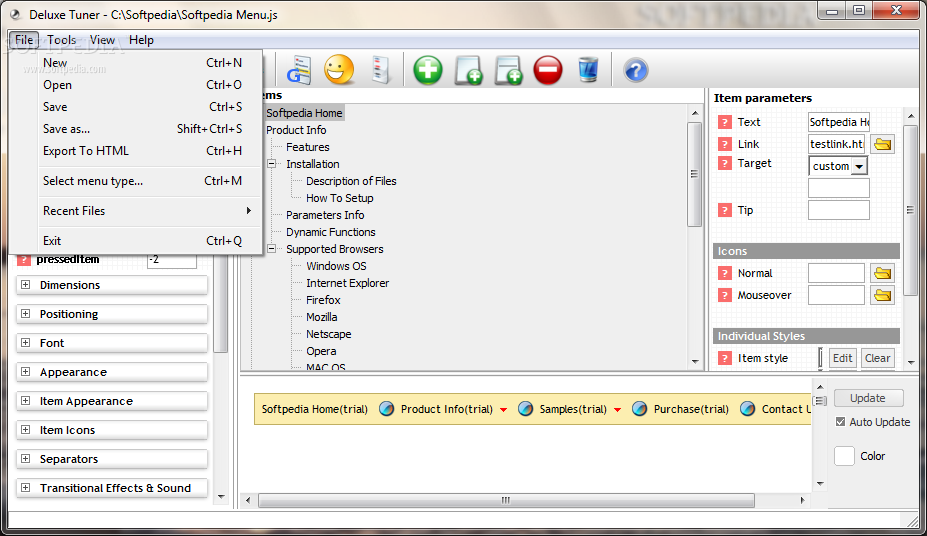Expand Transitional Effects & Sound section
The image size is (927, 536).
tap(25, 488)
